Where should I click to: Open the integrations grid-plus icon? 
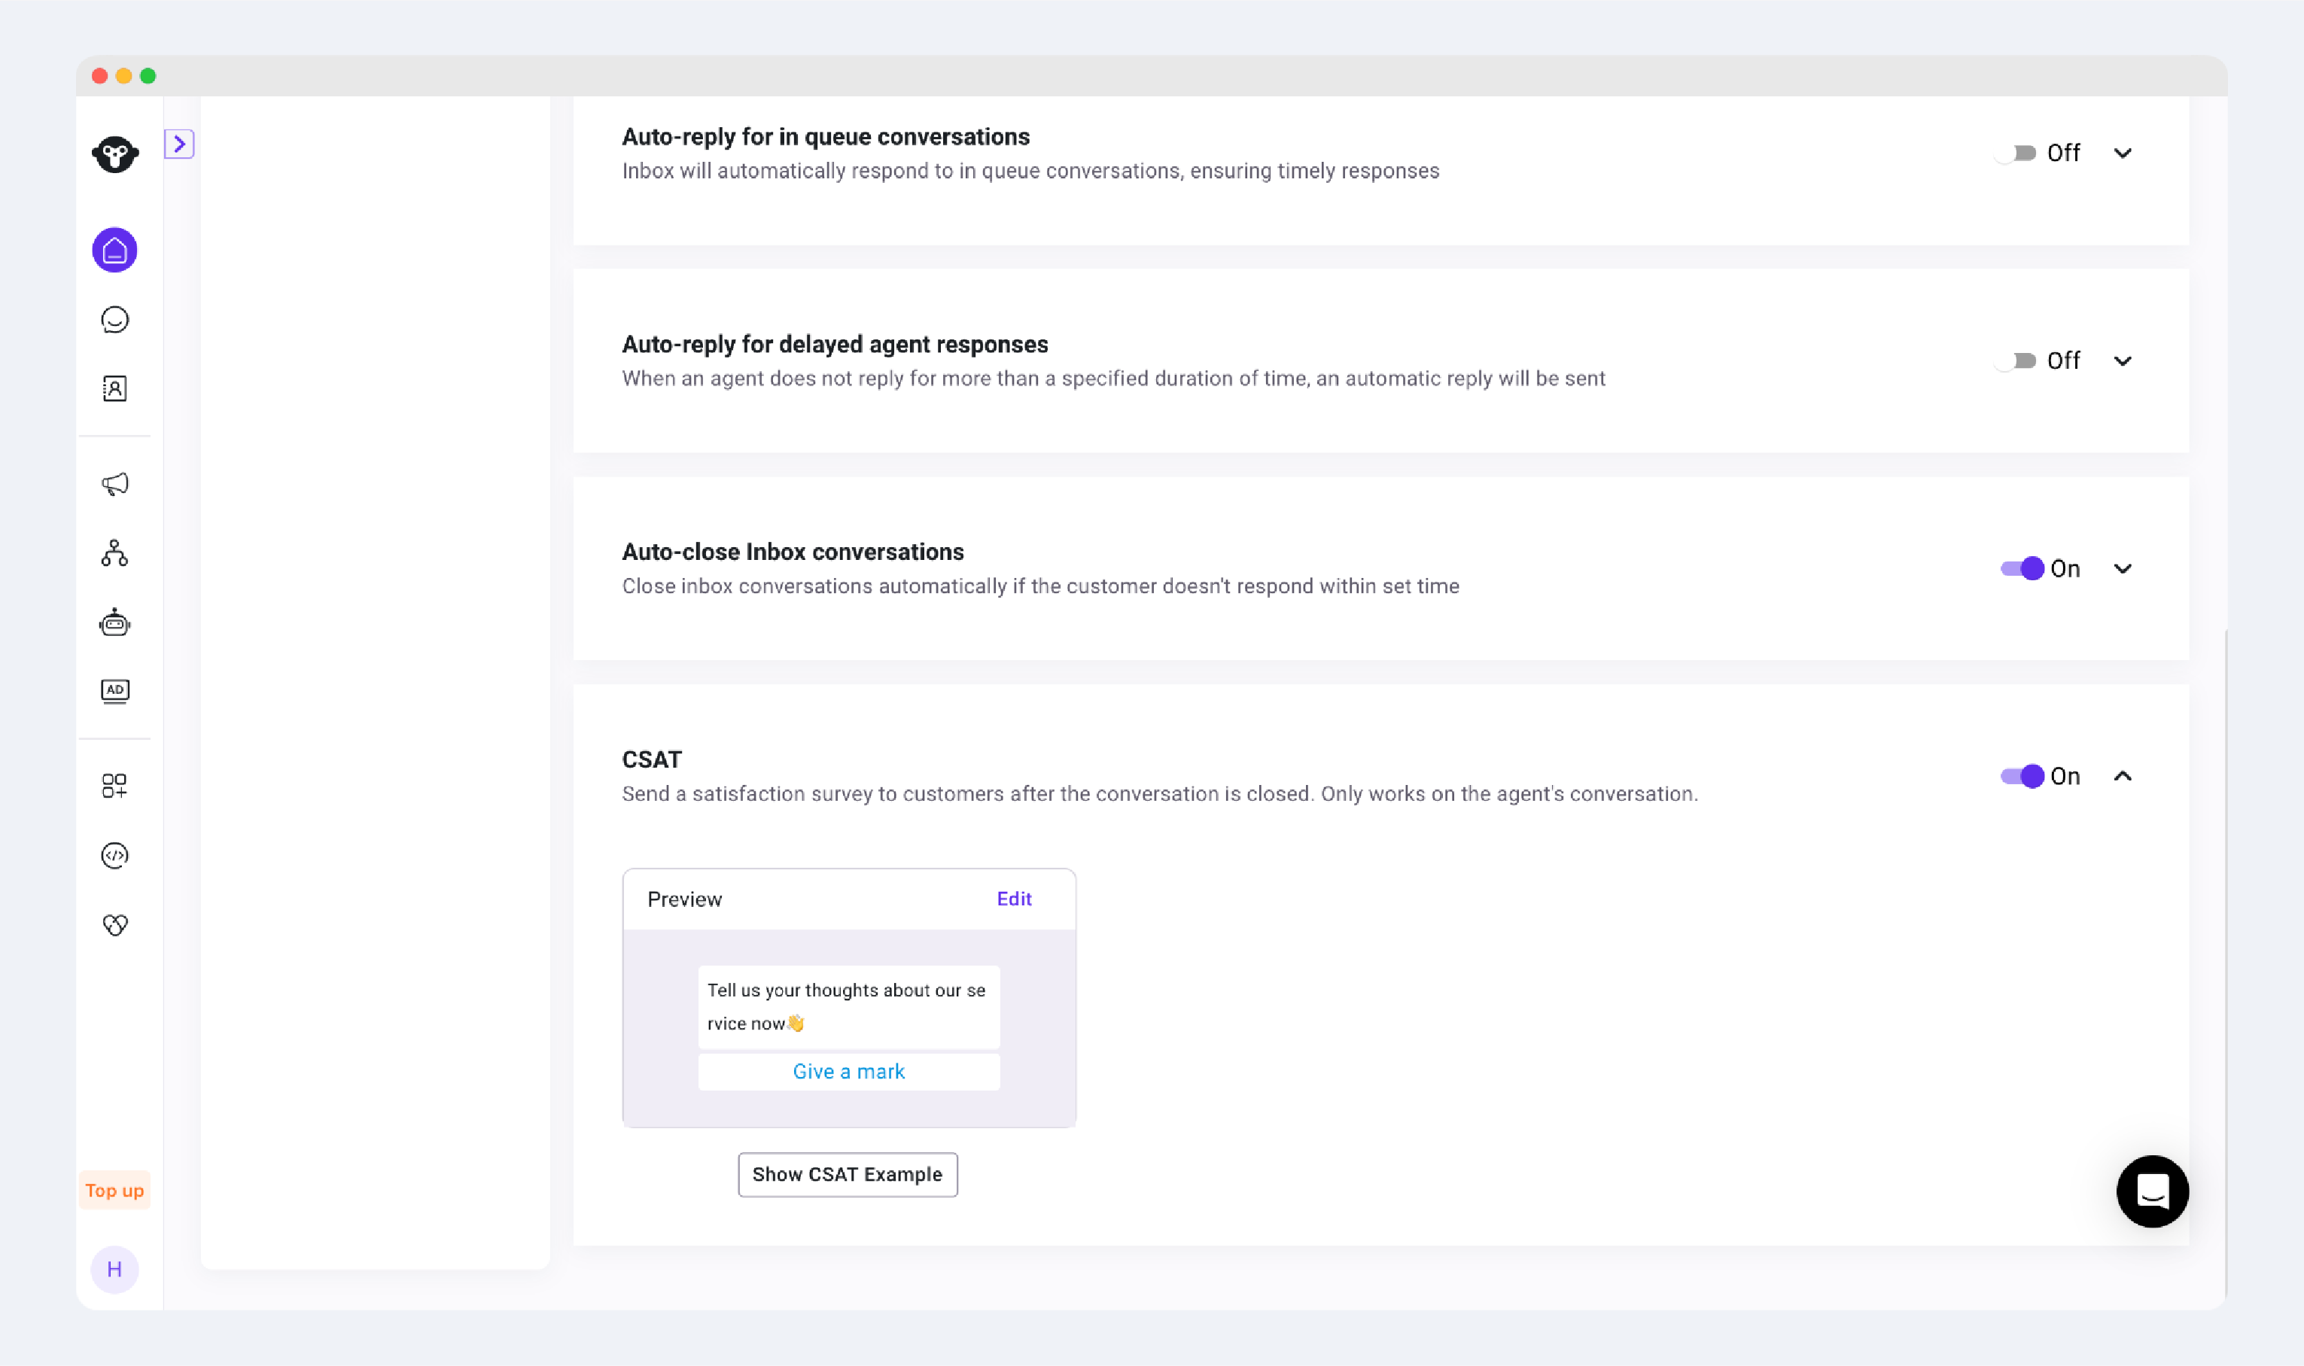click(x=115, y=786)
